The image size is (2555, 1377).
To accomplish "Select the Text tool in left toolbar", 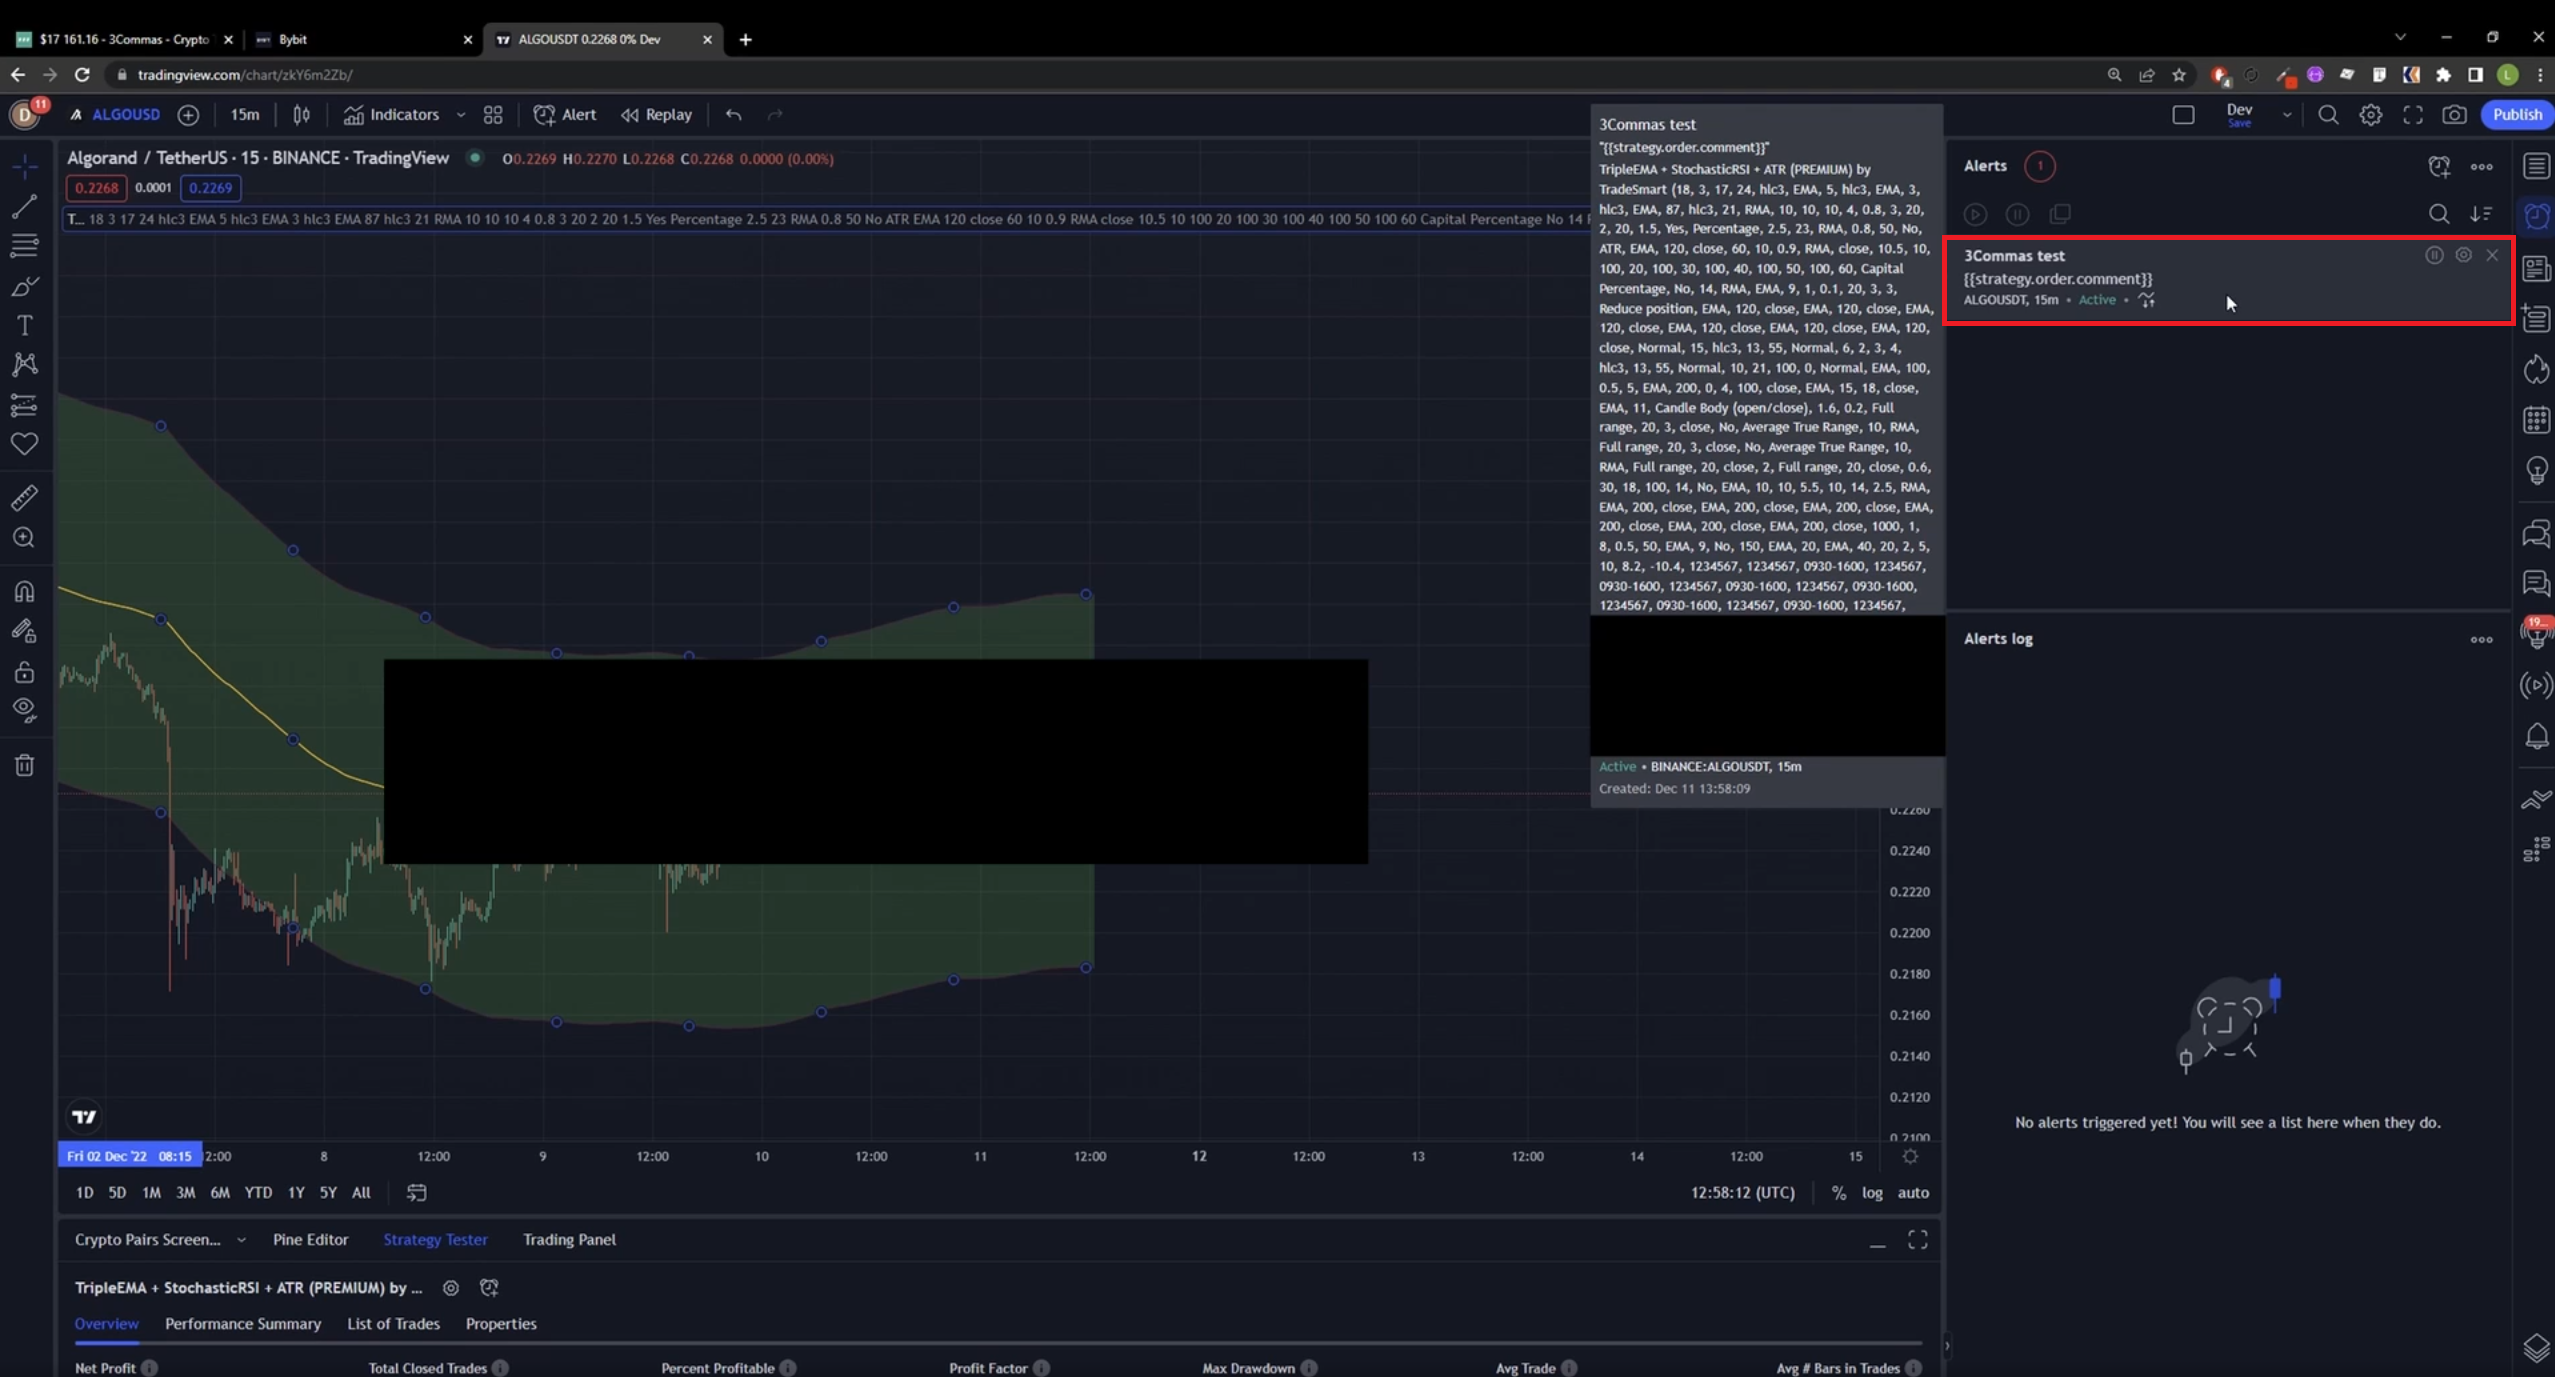I will [x=24, y=326].
